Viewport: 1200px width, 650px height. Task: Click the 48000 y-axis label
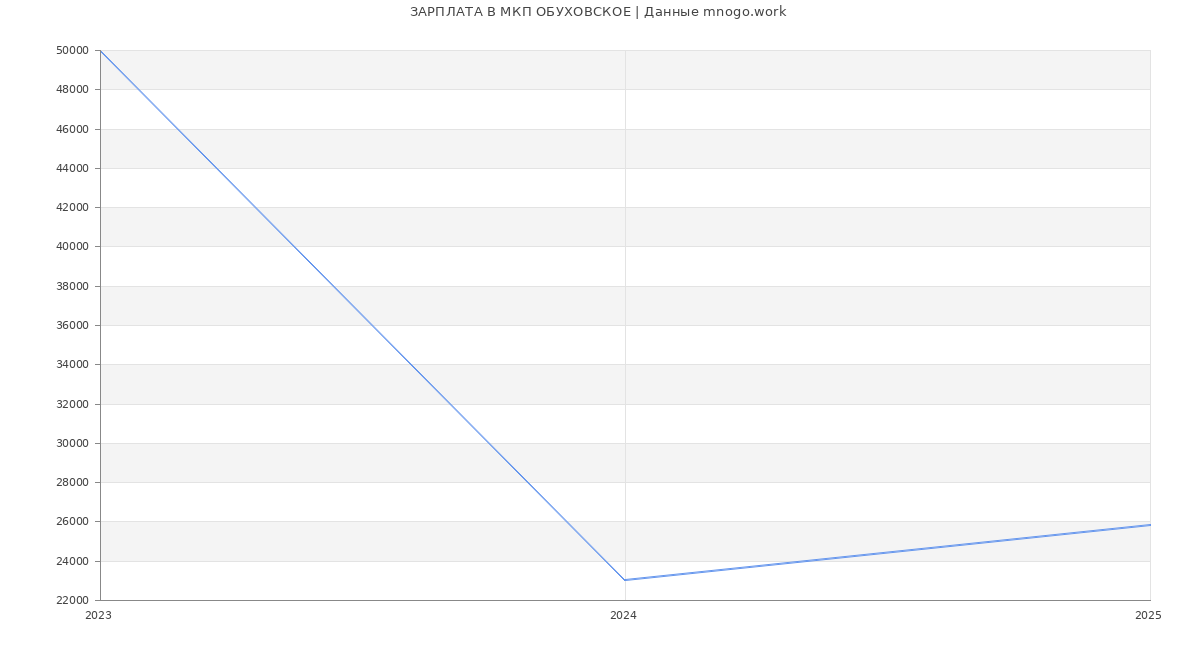click(74, 90)
